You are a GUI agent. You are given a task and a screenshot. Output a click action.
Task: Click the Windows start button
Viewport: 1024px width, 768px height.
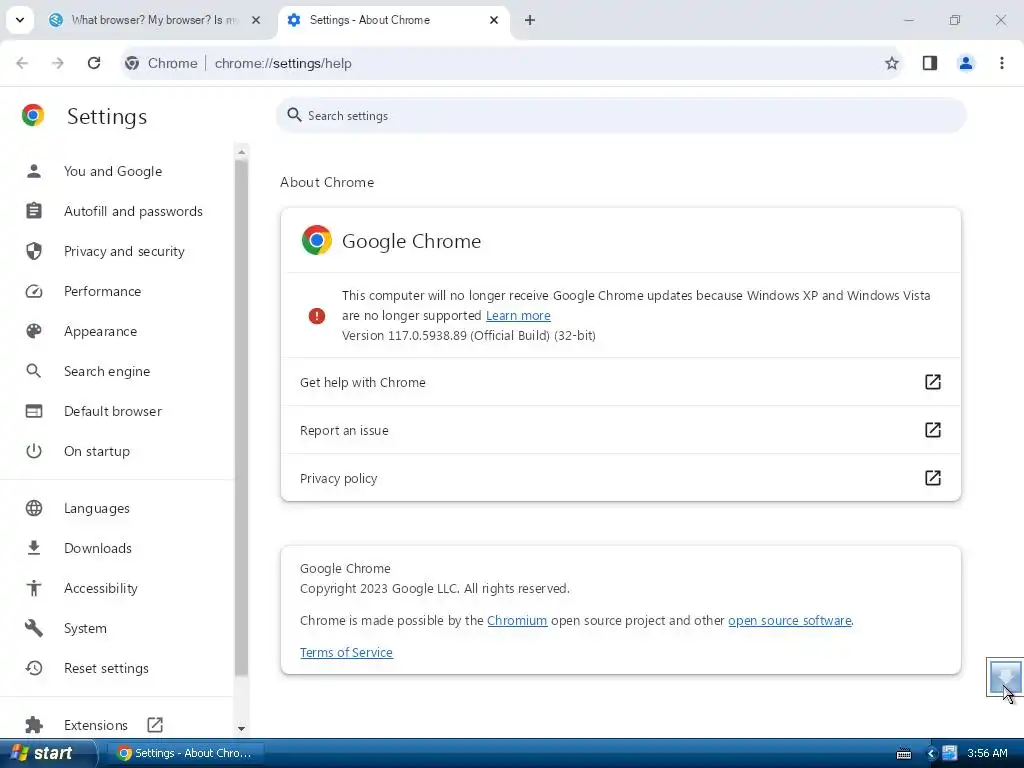(x=47, y=753)
